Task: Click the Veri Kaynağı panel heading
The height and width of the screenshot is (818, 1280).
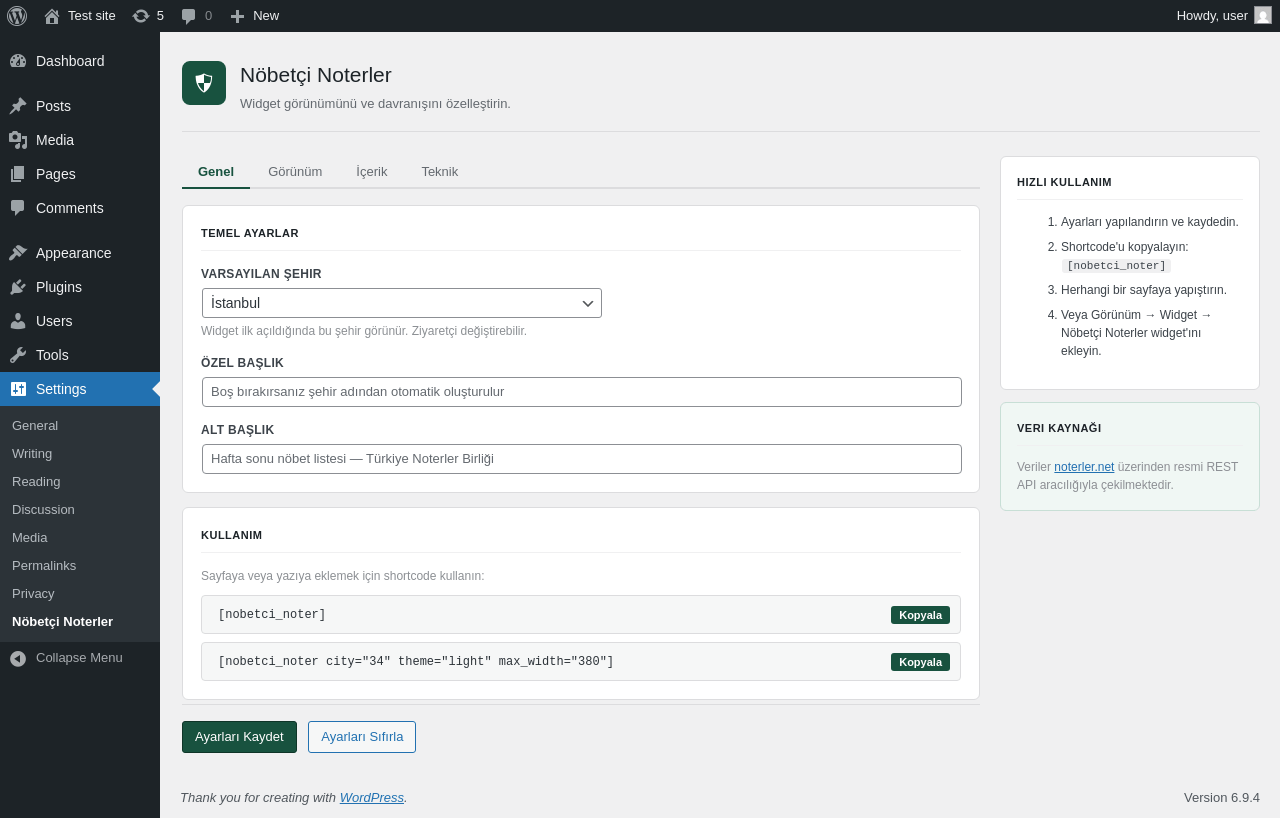Action: pos(1059,428)
